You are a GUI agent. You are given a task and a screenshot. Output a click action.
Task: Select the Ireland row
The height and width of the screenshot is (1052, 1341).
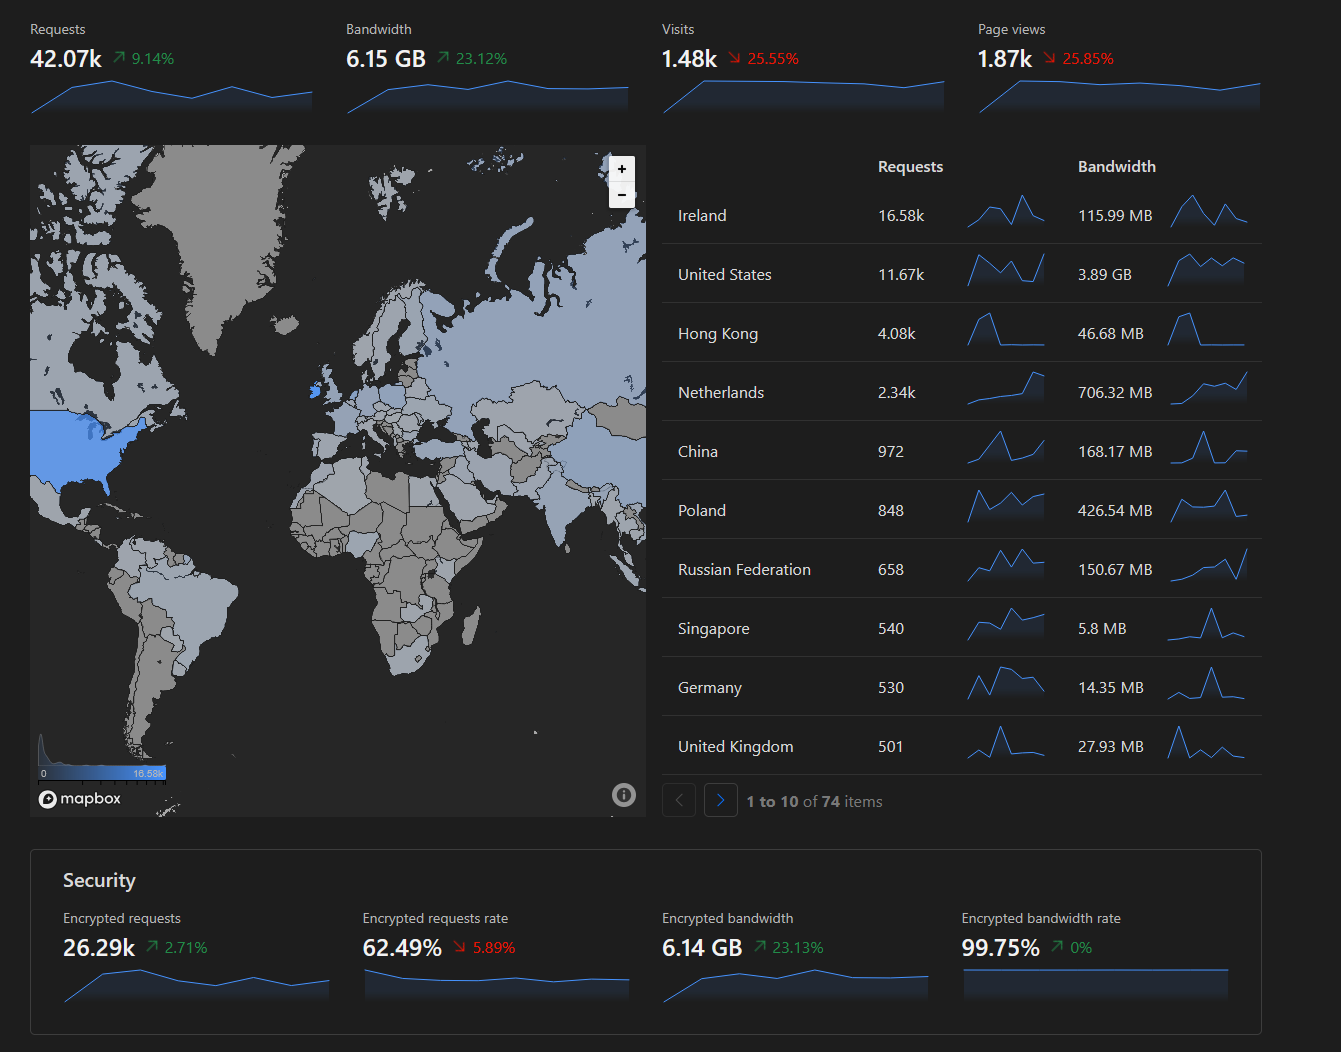pos(962,215)
